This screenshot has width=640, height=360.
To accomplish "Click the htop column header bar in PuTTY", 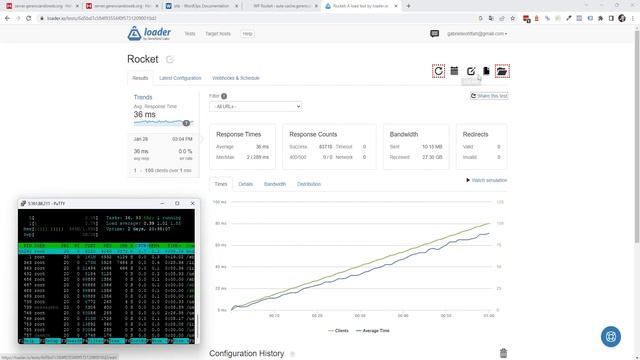I will (x=106, y=246).
